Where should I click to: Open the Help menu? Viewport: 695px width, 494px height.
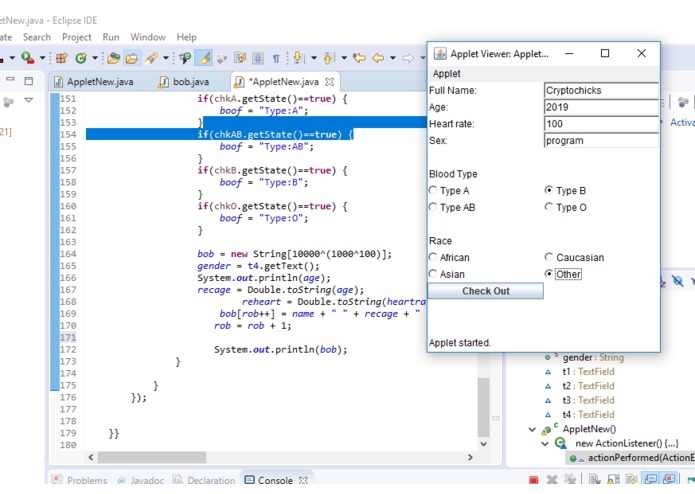pyautogui.click(x=186, y=37)
